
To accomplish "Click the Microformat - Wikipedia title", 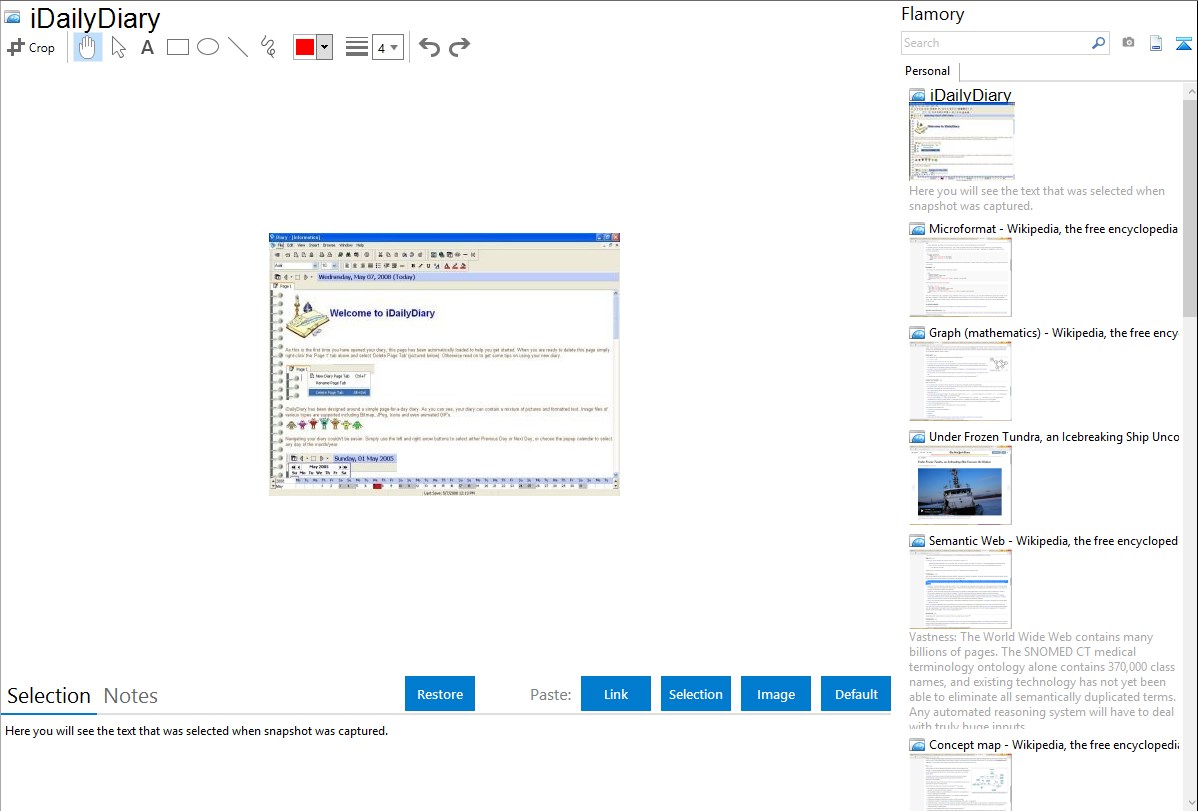I will tap(1053, 229).
